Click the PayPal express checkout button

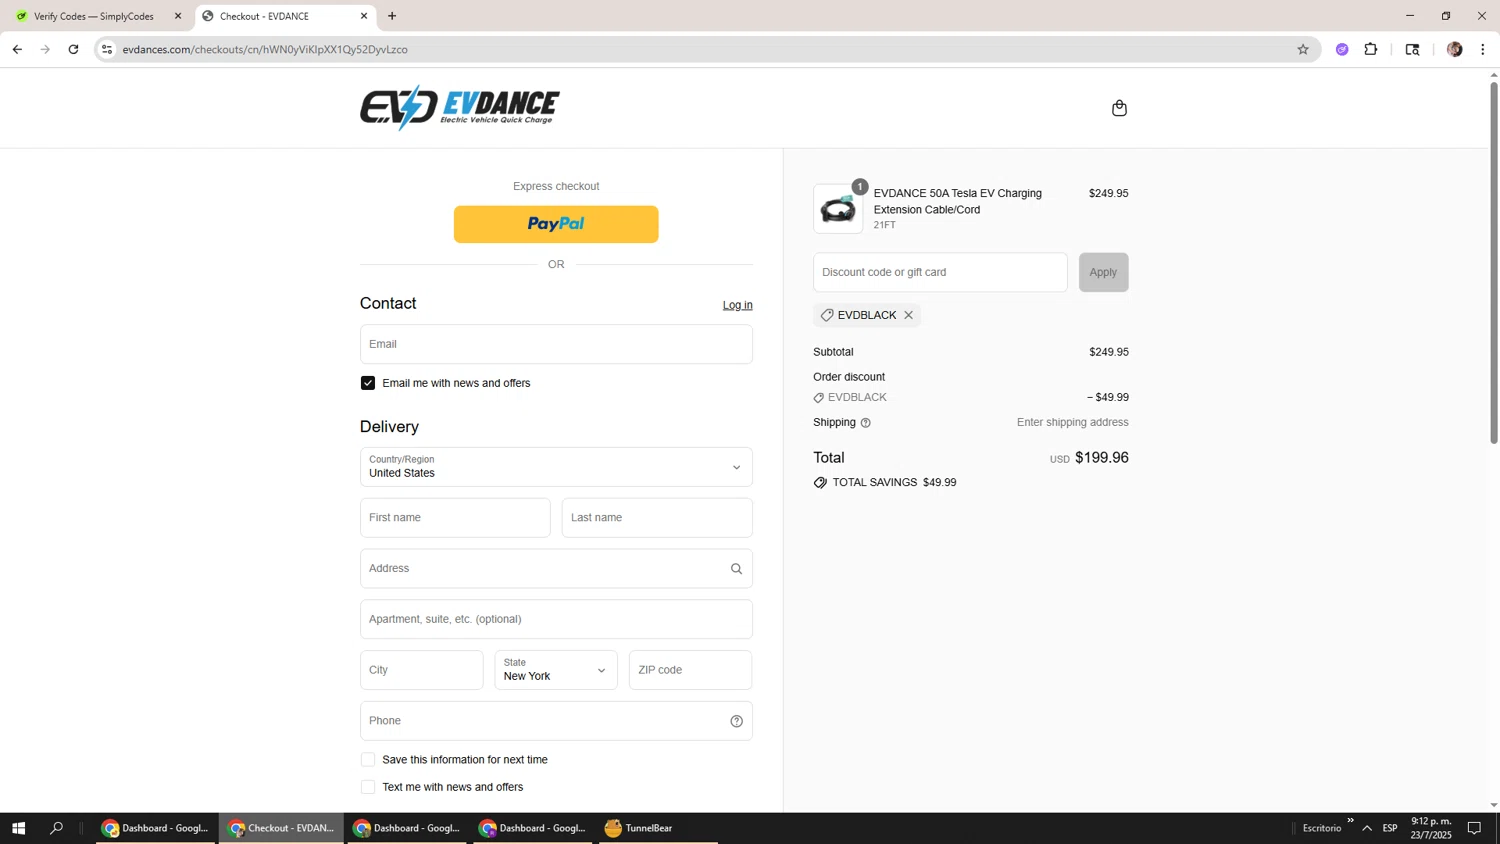click(556, 224)
